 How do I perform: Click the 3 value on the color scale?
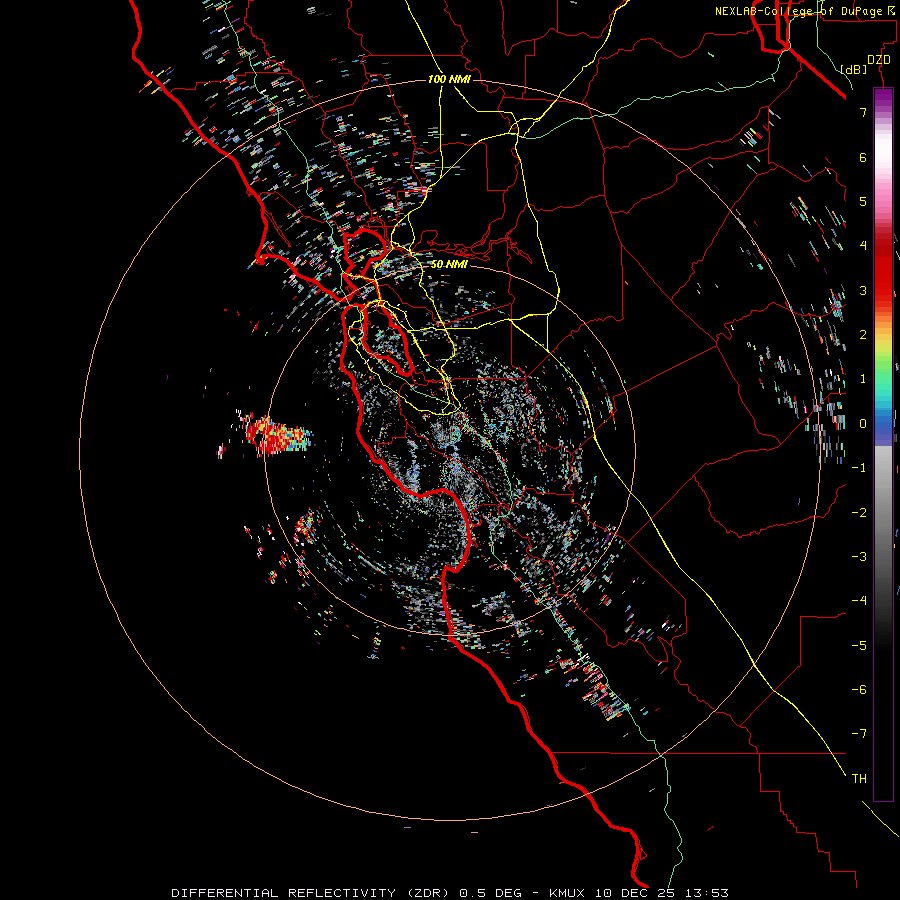coord(863,290)
